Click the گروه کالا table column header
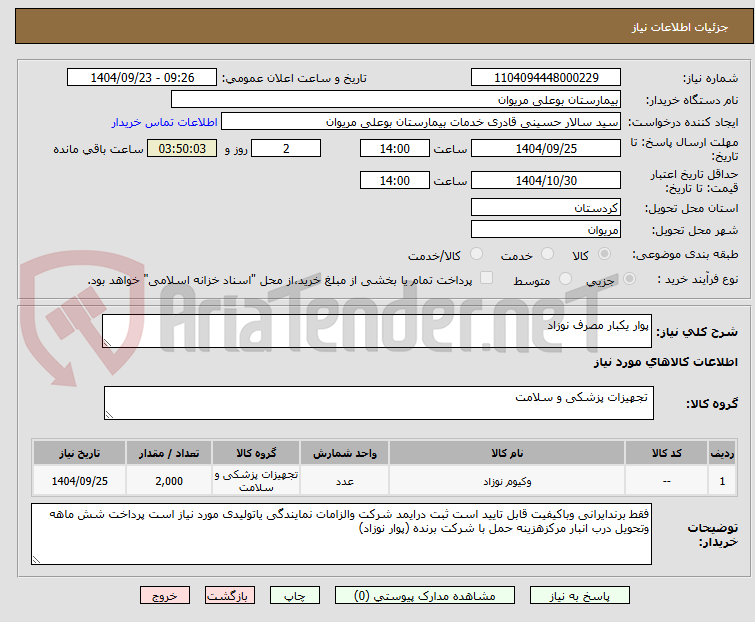 coord(256,453)
